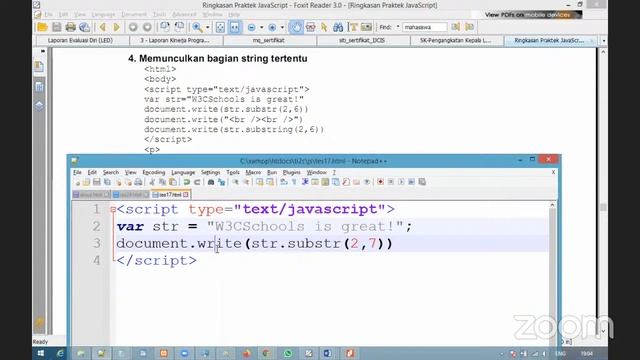Viewport: 640px width, 360px height.
Task: Click the Notepad++ Zoom In icon
Action: click(x=236, y=182)
